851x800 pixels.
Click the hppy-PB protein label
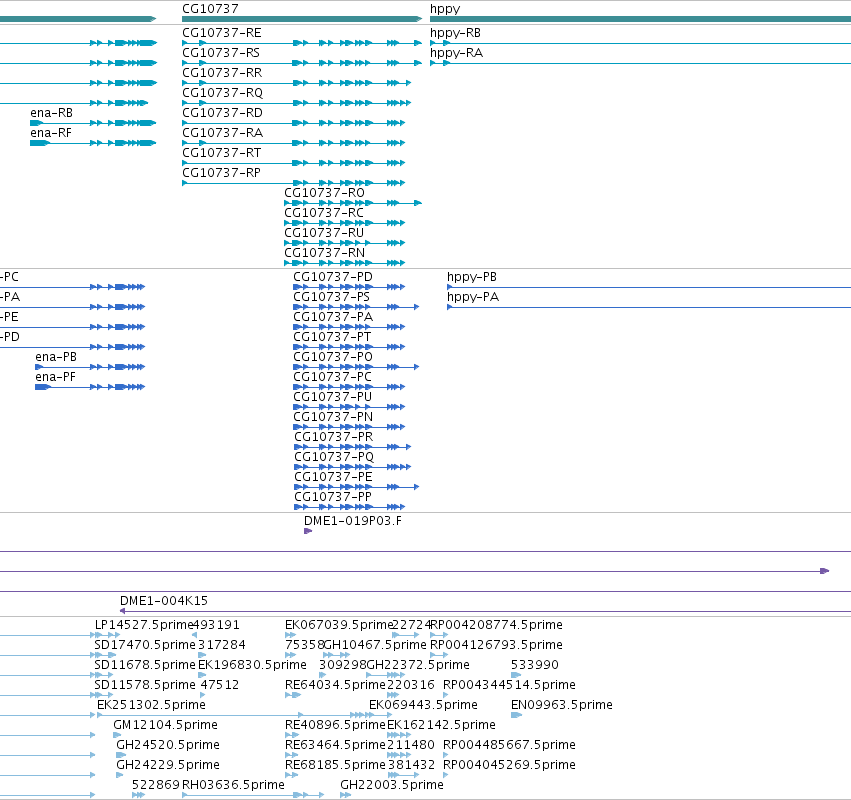(x=472, y=277)
